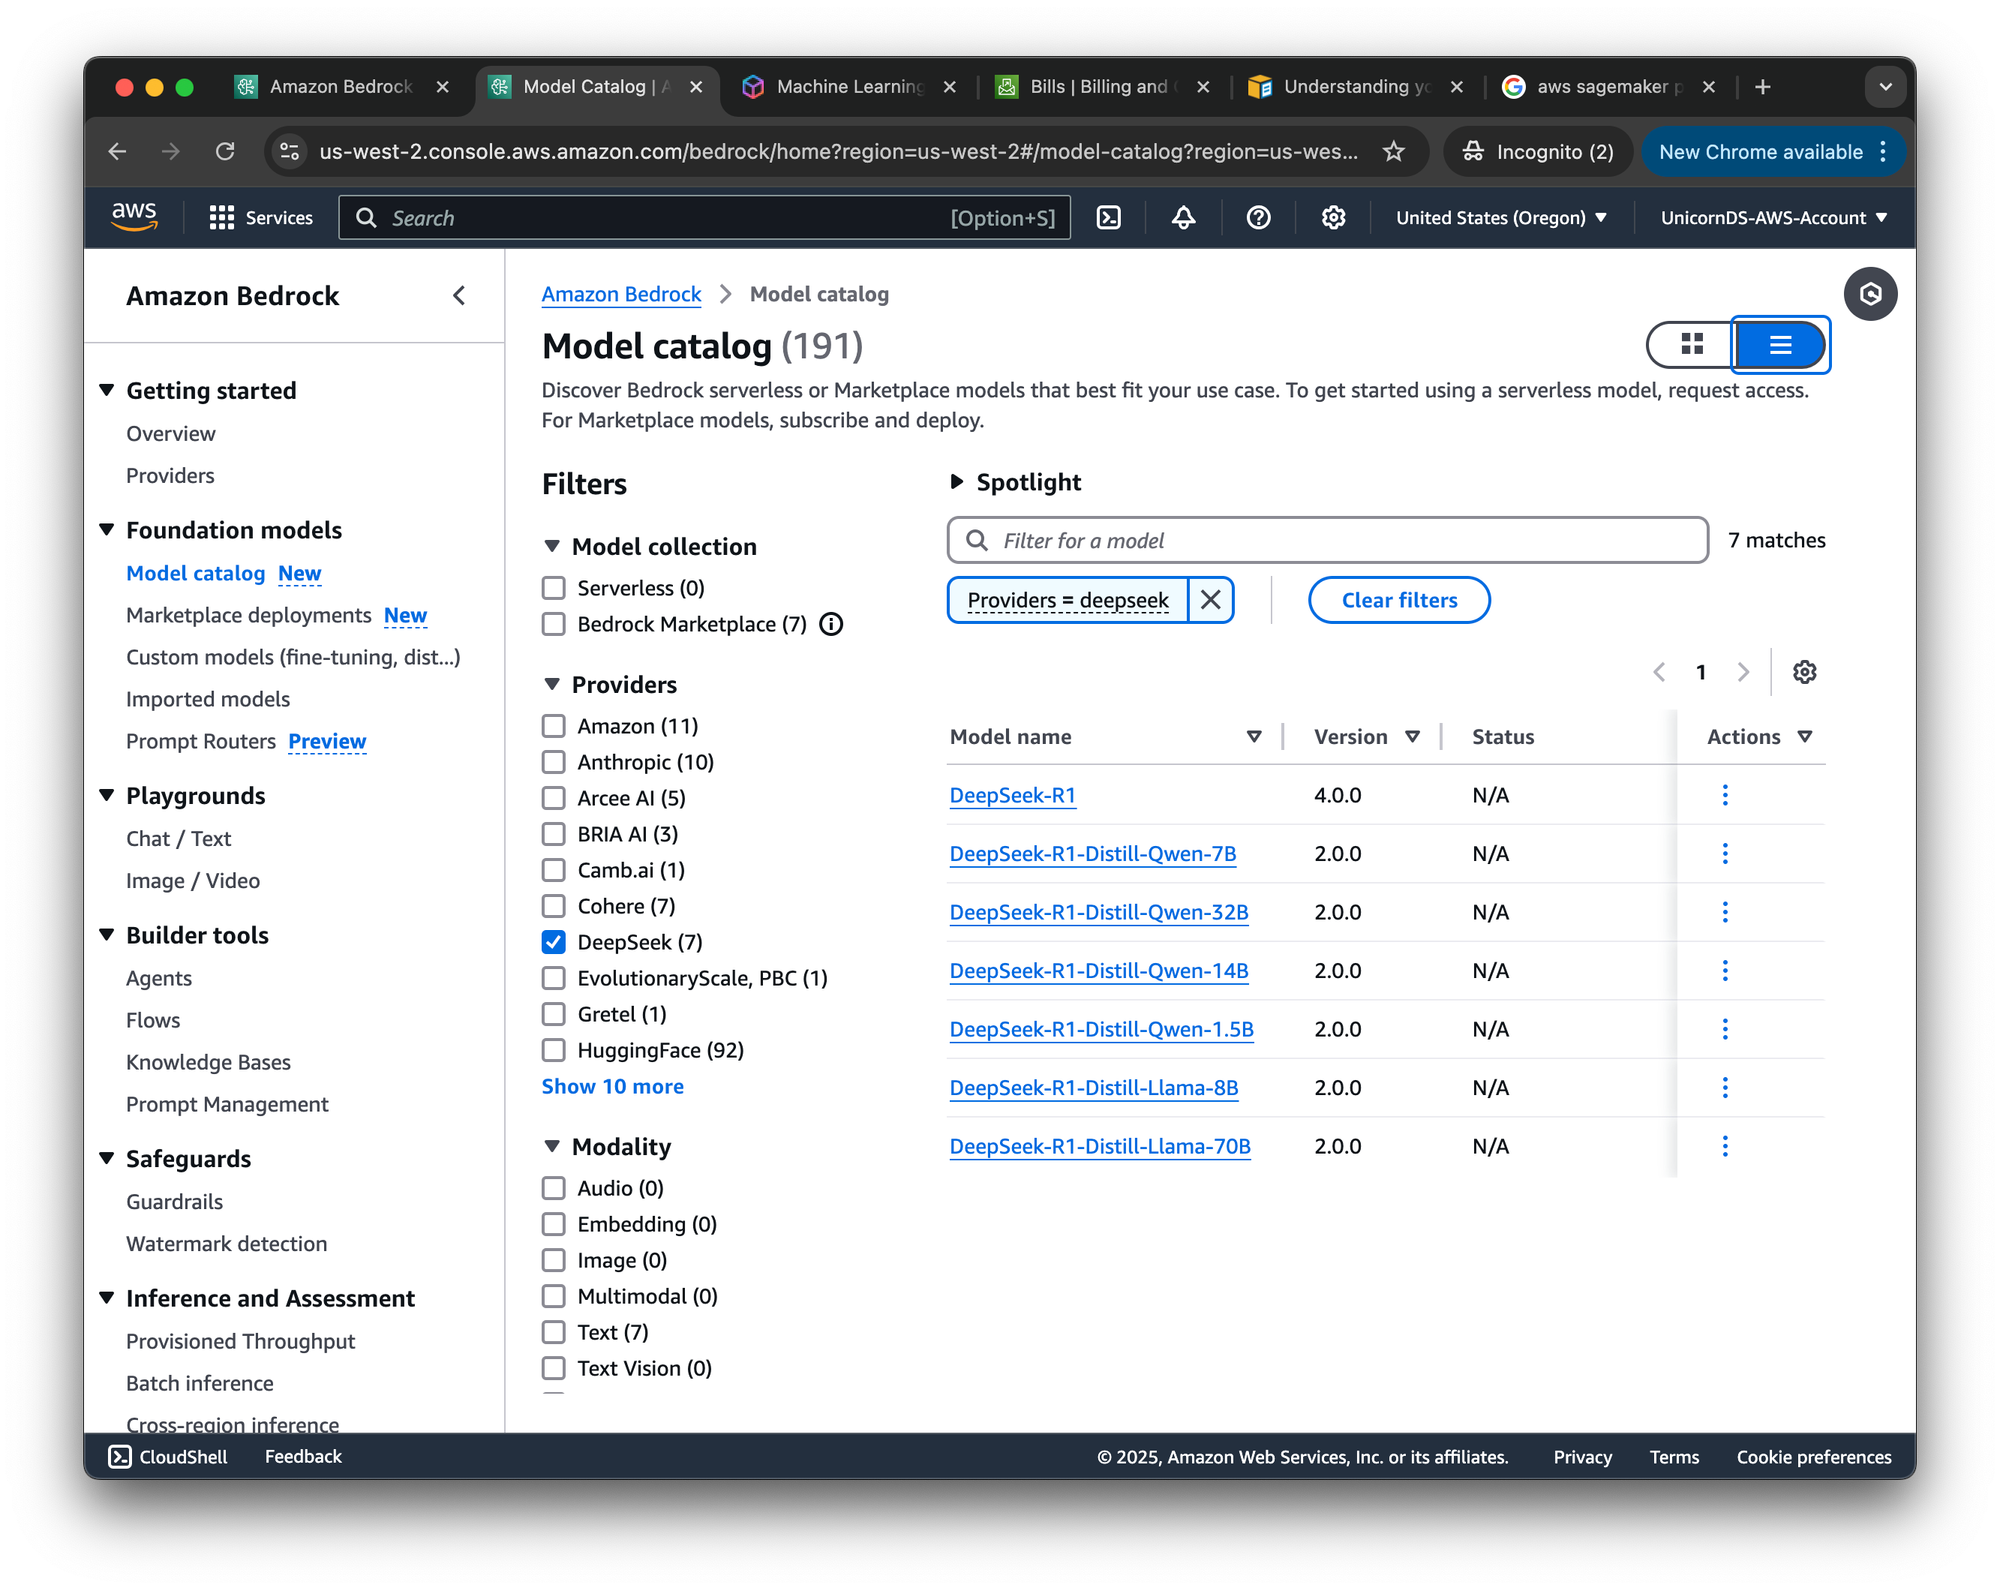
Task: Check the Anthropic provider checkbox
Action: tap(554, 762)
